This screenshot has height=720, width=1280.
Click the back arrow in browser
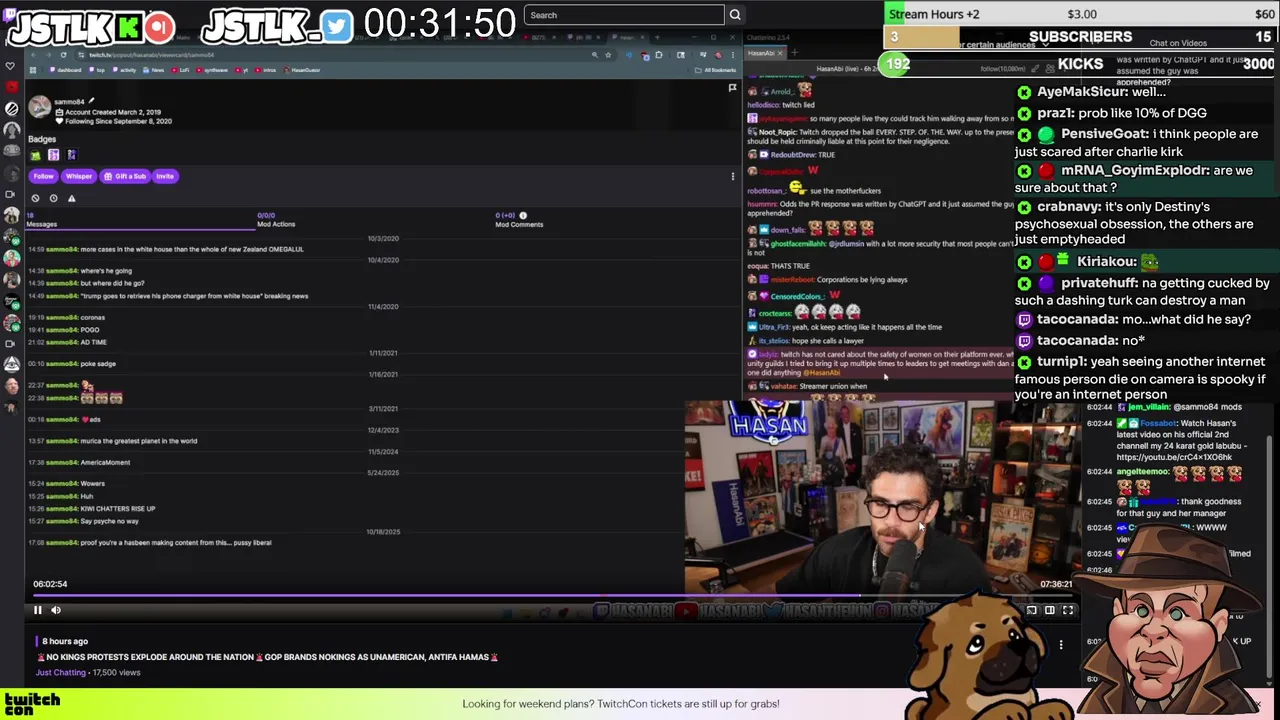32,55
